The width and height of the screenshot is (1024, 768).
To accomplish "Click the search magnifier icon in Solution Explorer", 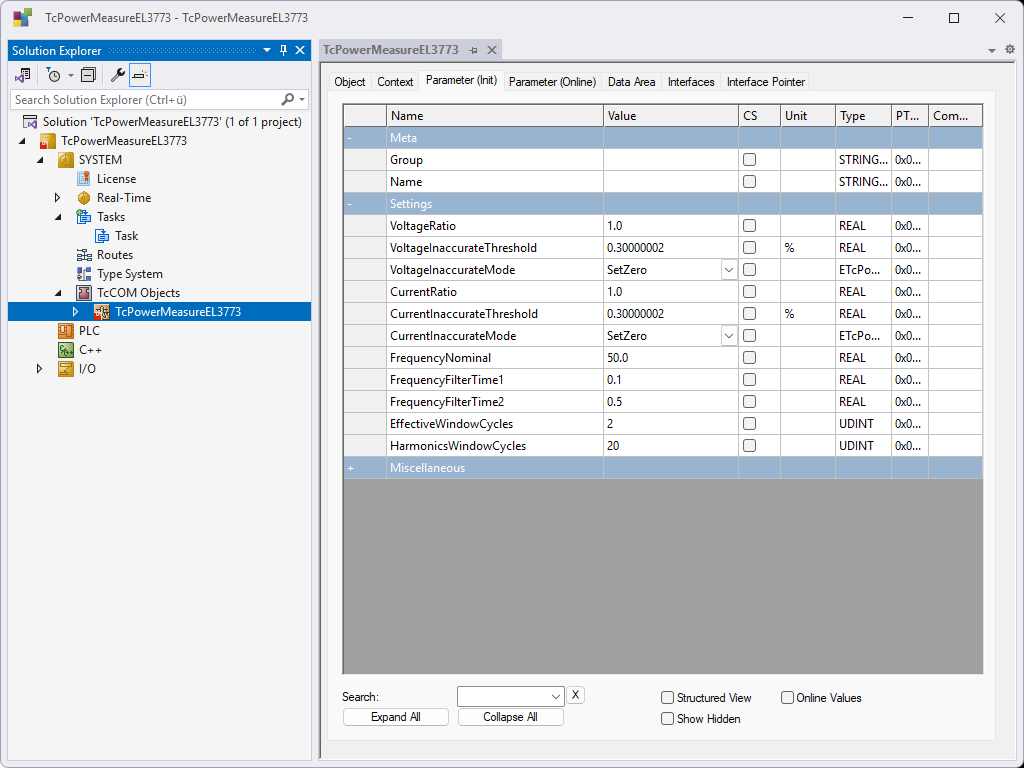I will [x=287, y=99].
